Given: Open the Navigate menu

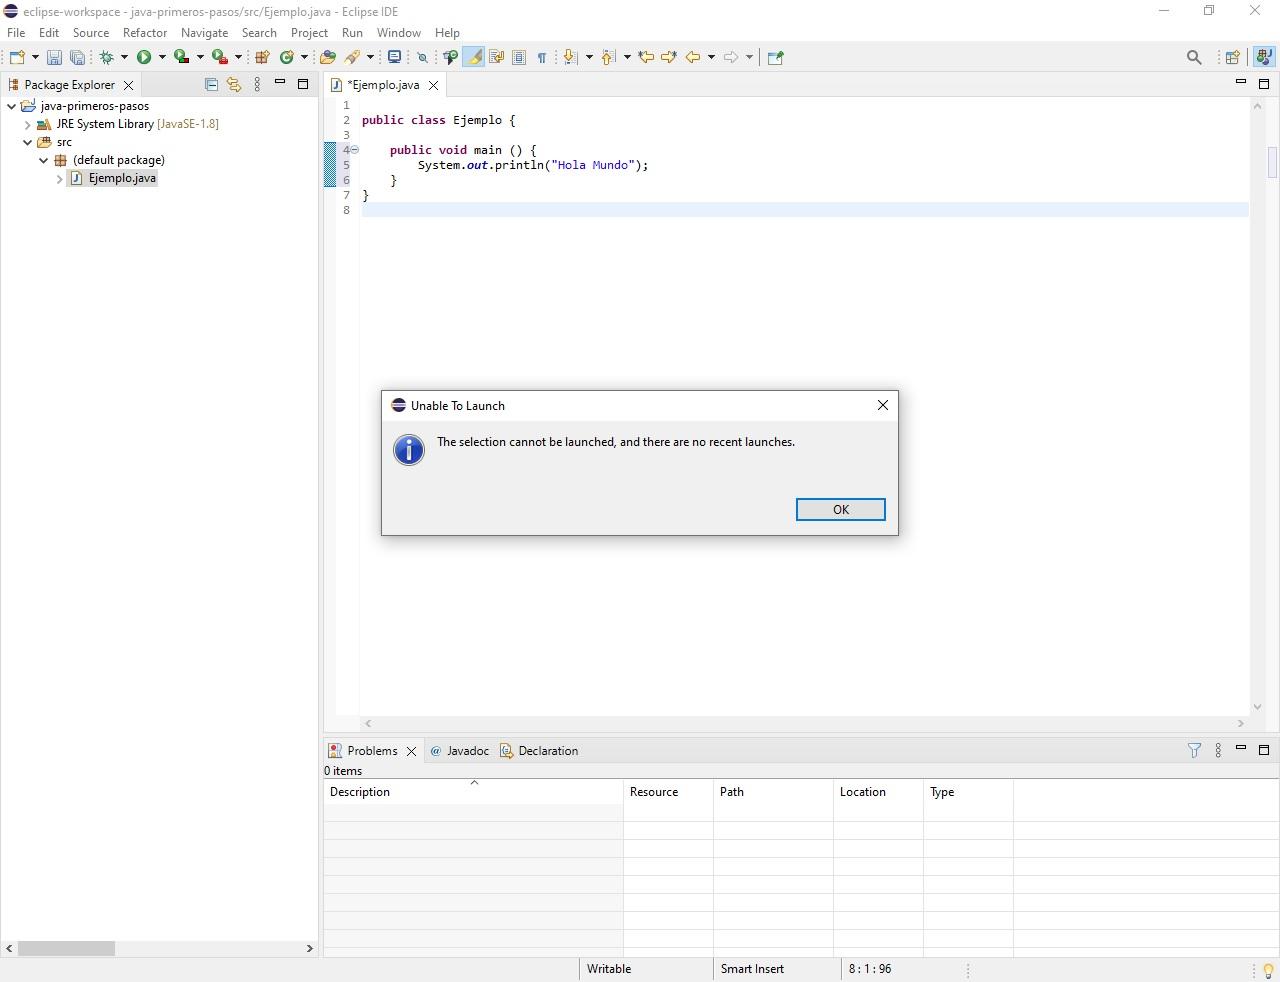Looking at the screenshot, I should [204, 33].
